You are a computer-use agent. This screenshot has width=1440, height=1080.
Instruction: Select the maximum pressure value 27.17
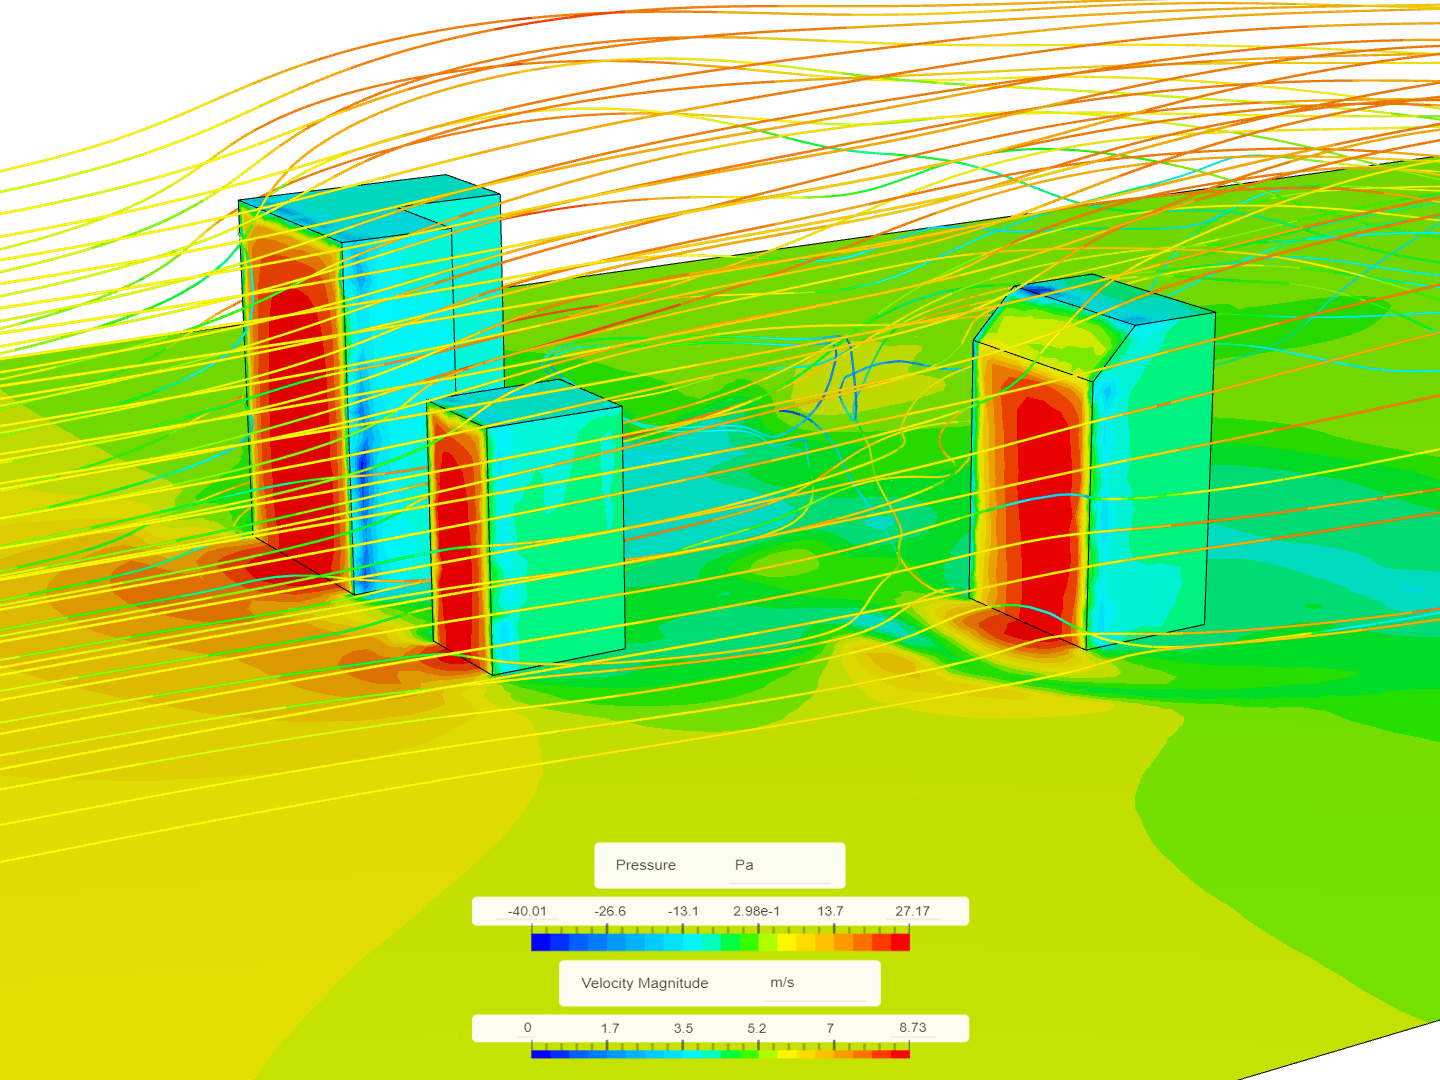[x=914, y=911]
